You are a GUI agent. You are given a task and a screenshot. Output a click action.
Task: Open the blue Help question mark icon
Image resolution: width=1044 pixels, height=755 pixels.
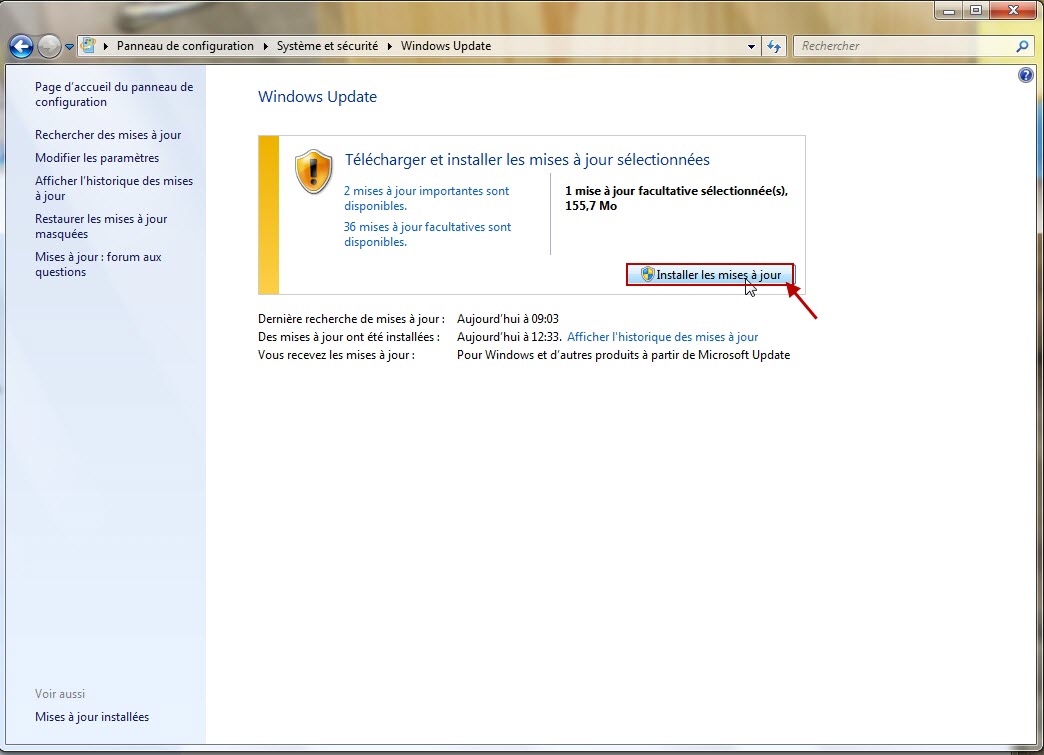(x=1025, y=75)
